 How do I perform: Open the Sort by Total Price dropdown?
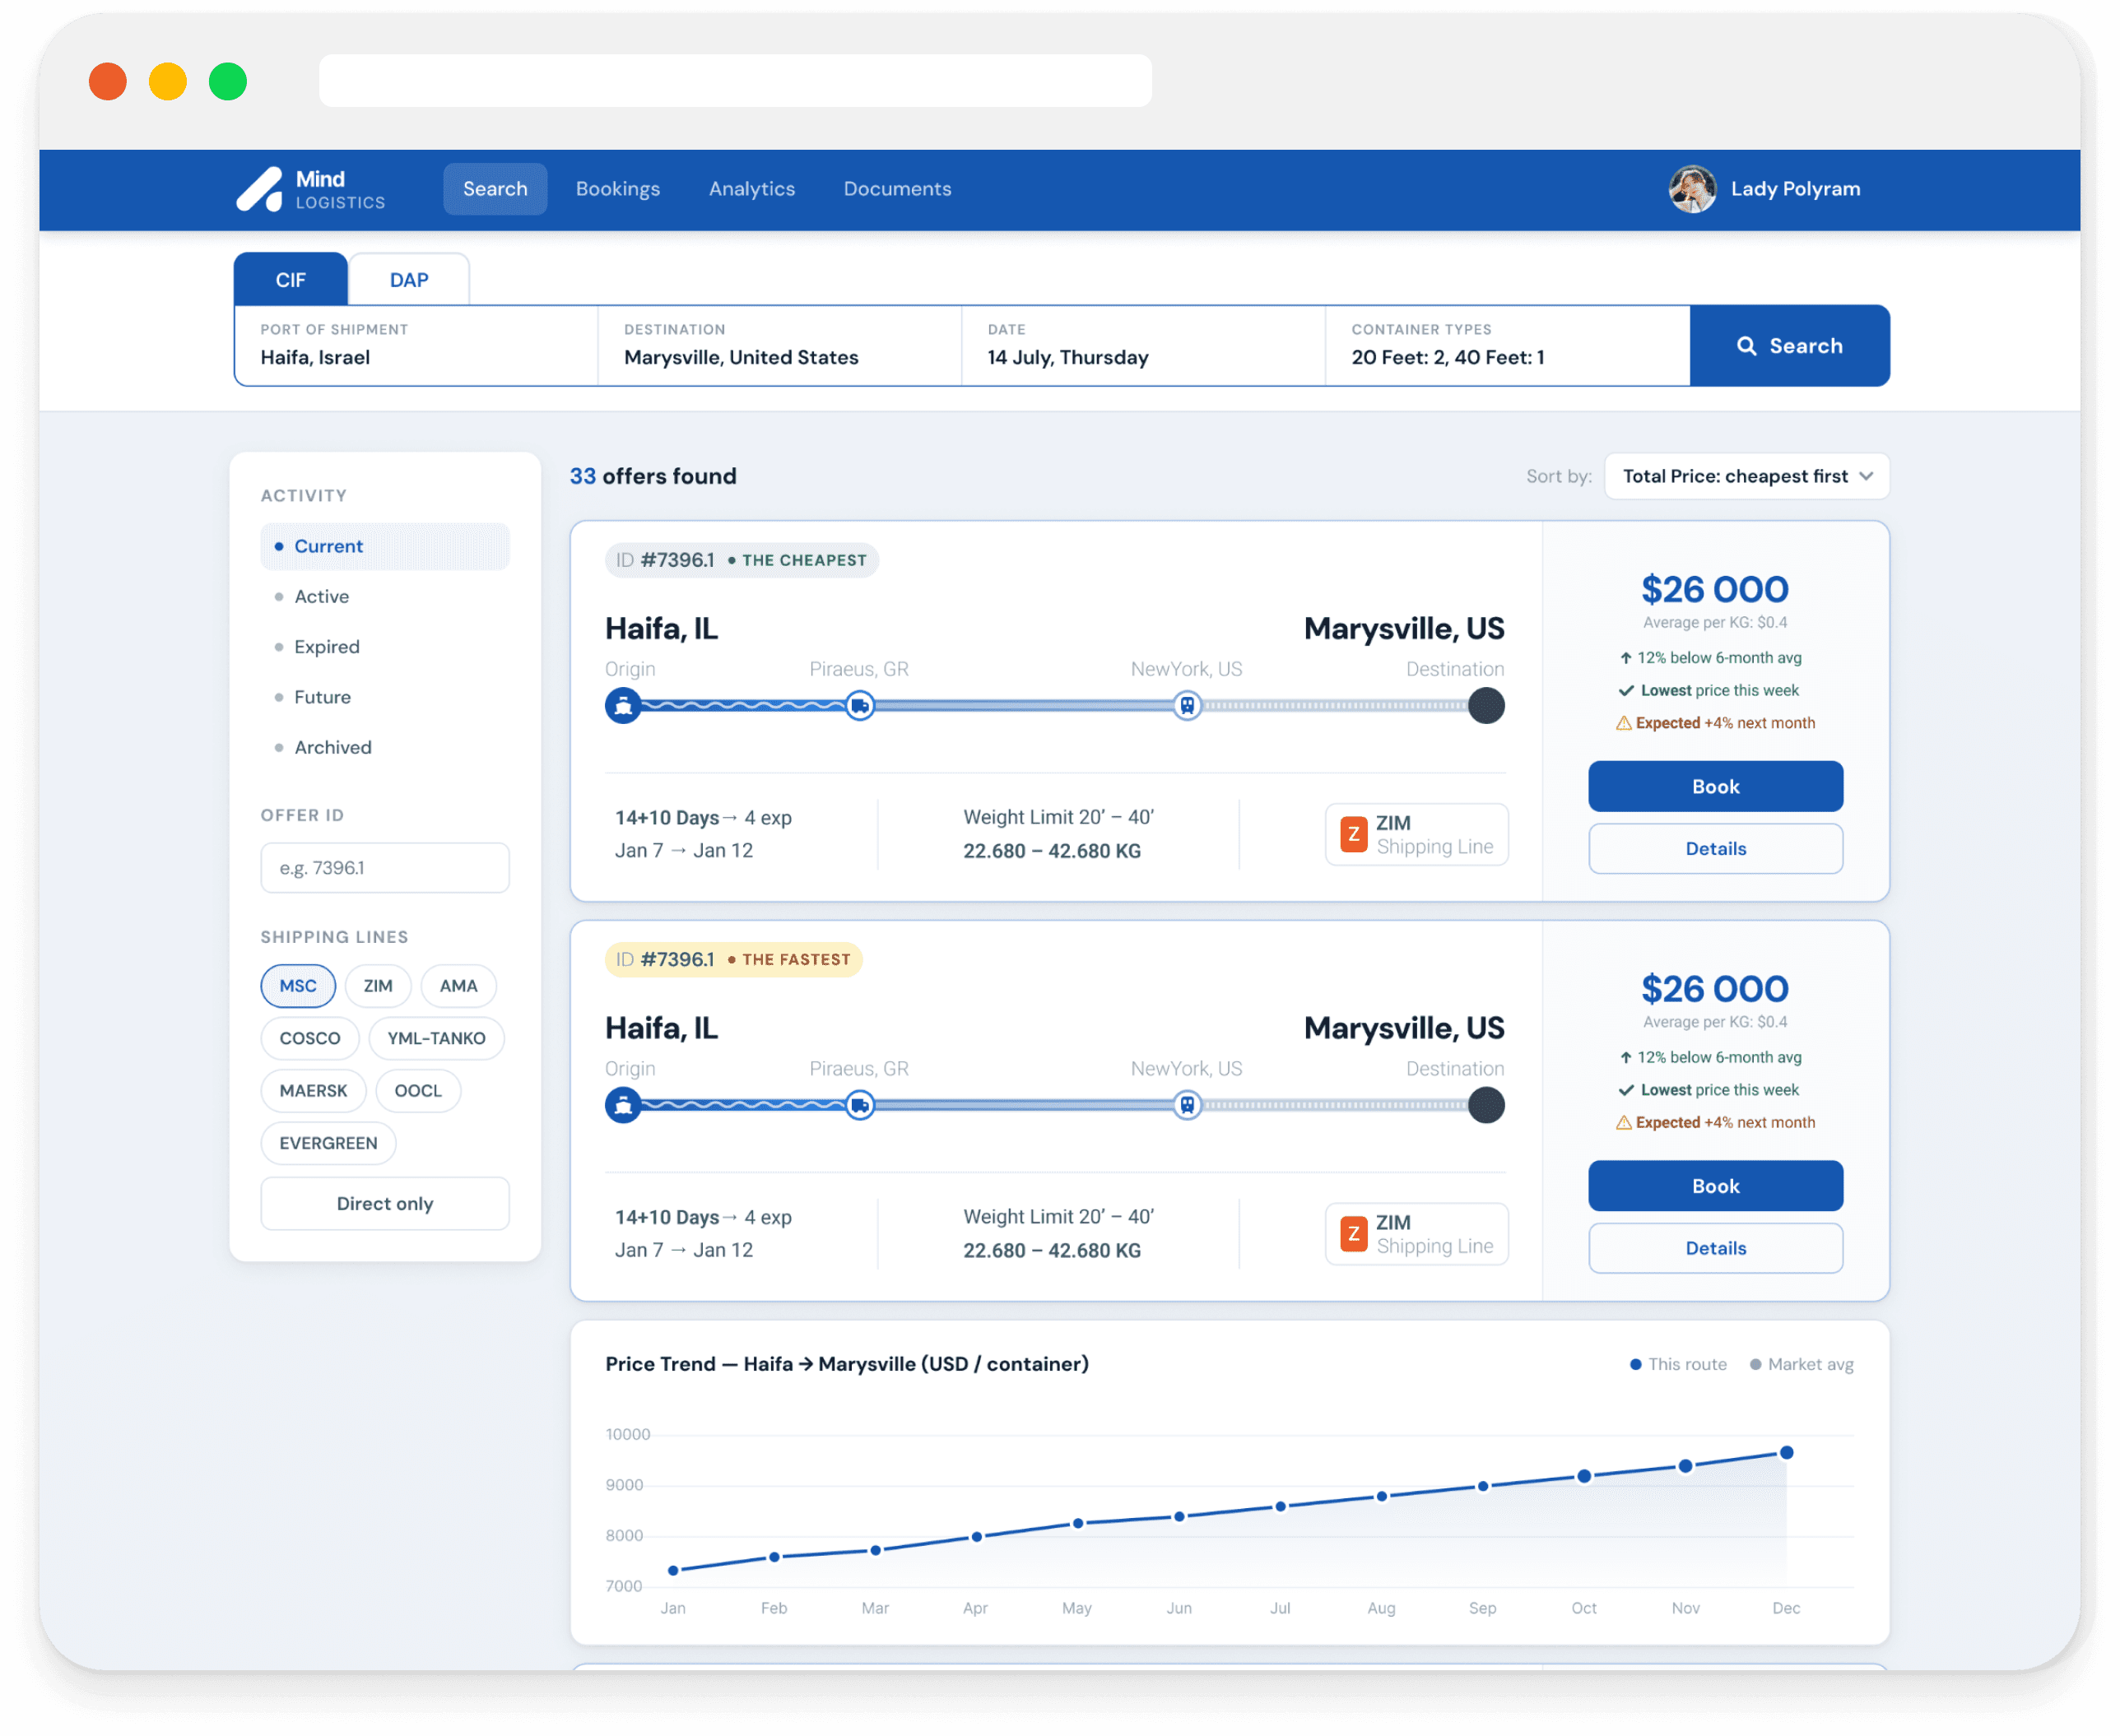(1746, 476)
